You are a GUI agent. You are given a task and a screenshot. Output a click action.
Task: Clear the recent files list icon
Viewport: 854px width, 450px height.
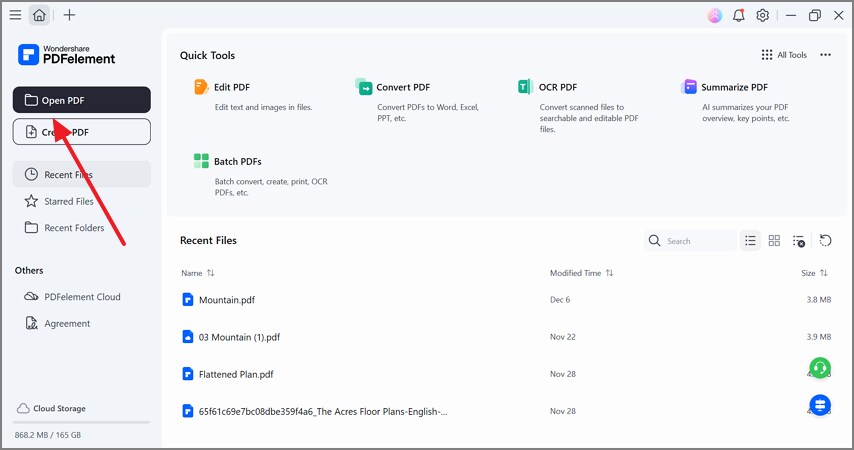point(798,241)
